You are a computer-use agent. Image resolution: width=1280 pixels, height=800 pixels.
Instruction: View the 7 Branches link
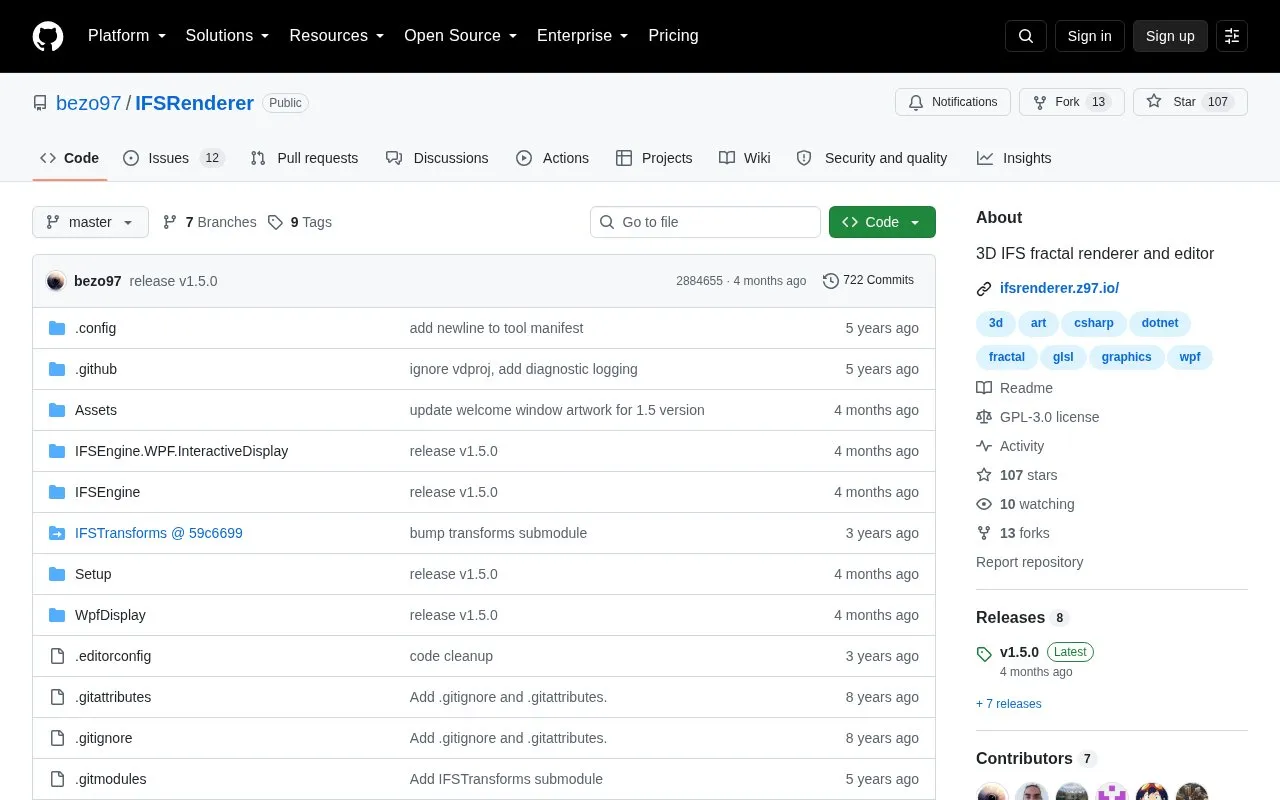coord(210,222)
